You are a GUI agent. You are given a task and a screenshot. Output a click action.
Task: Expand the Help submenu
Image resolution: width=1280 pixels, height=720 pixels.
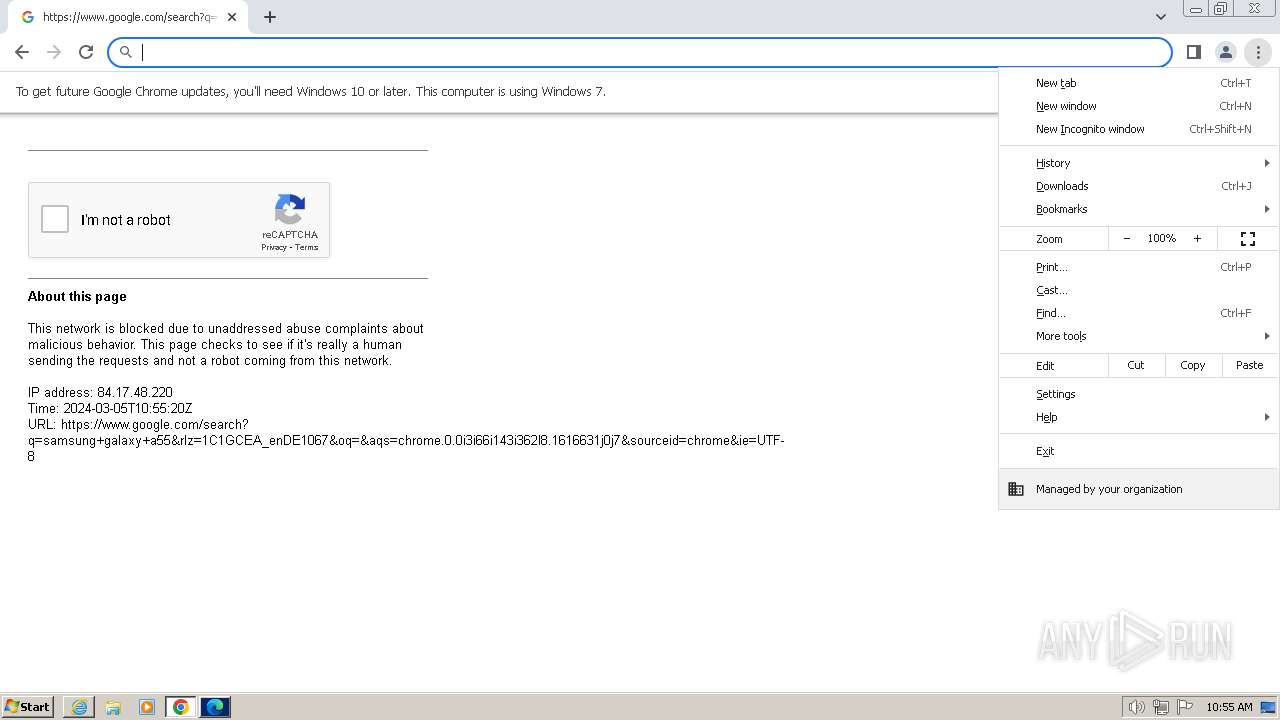(x=1139, y=417)
